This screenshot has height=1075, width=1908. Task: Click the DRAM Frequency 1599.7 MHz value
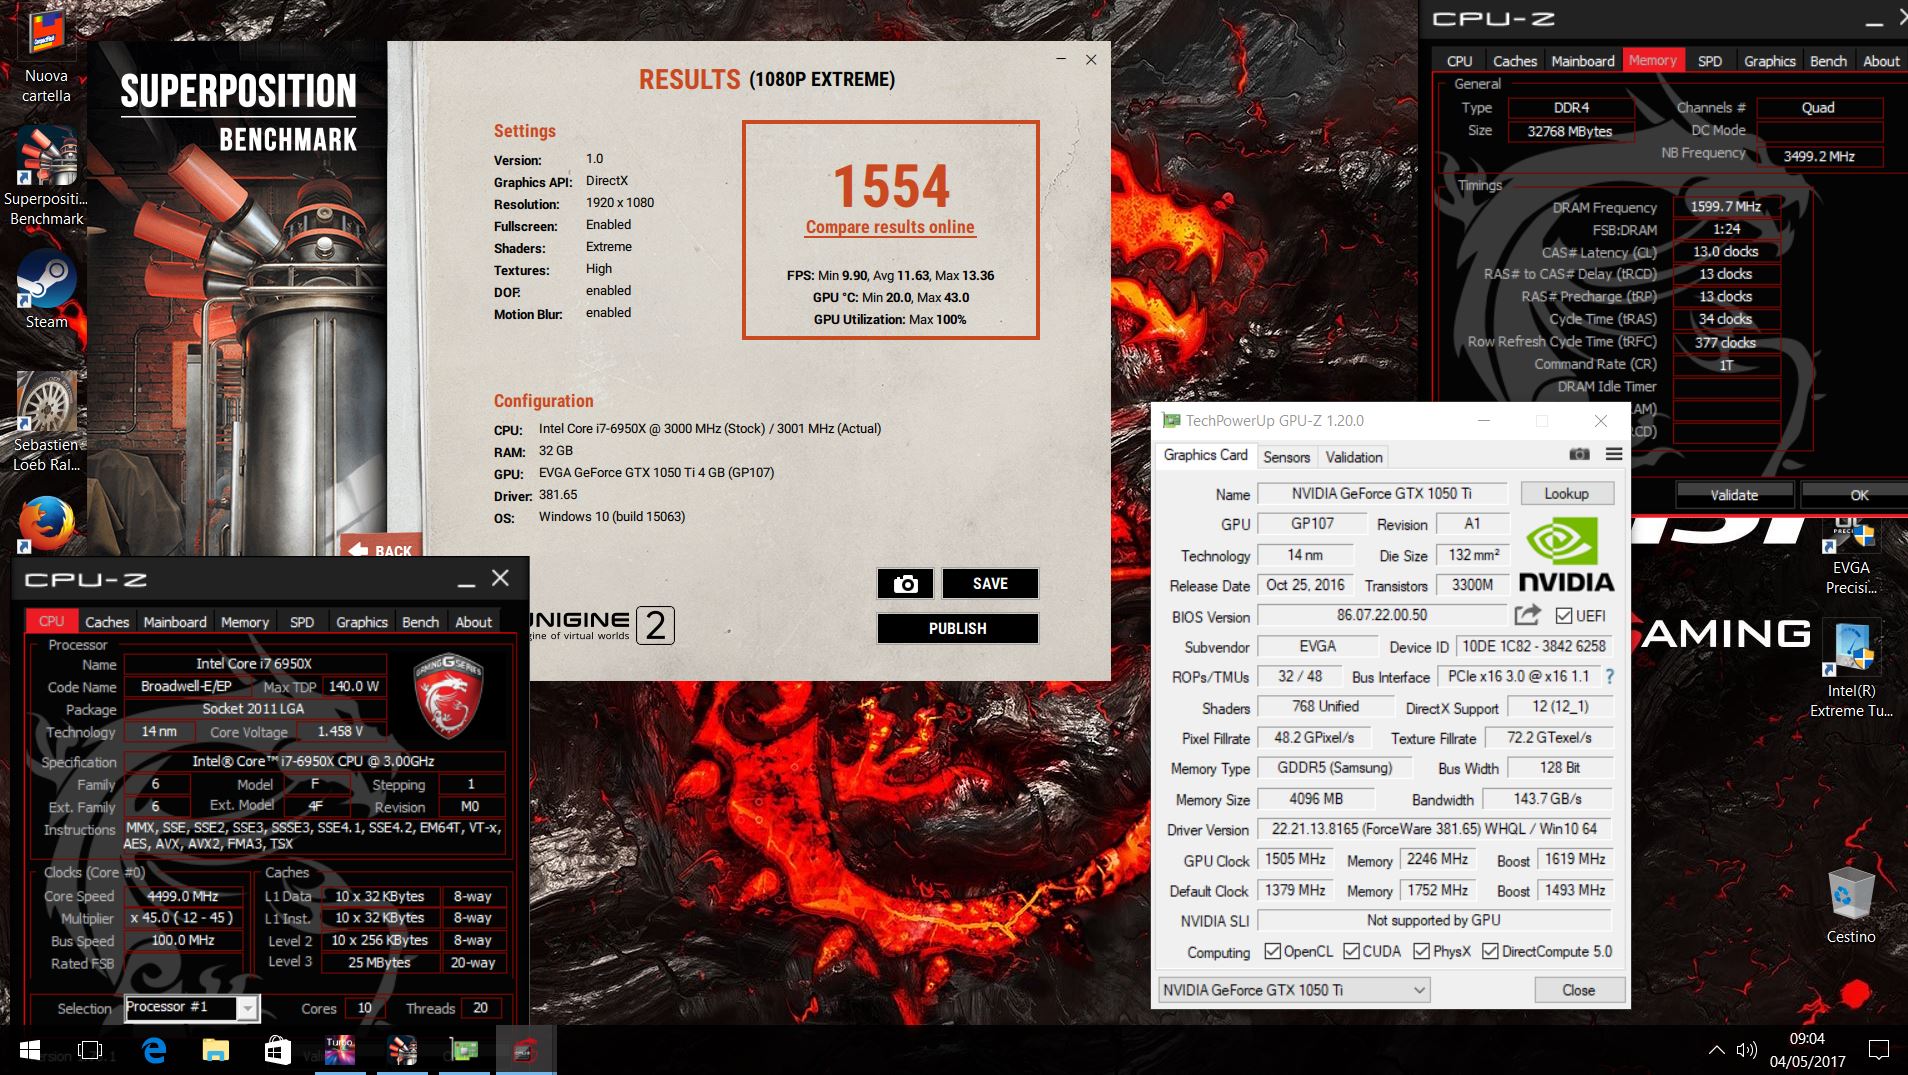pos(1726,206)
